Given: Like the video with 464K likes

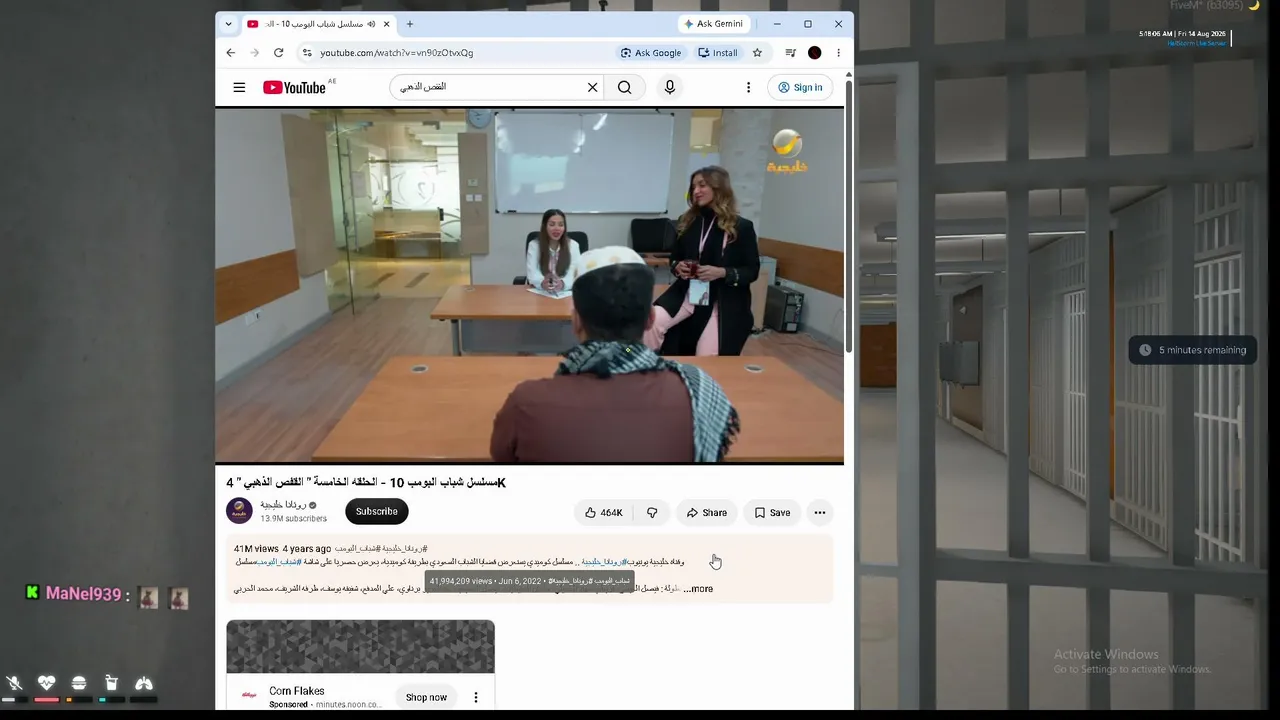Looking at the screenshot, I should click(x=603, y=513).
